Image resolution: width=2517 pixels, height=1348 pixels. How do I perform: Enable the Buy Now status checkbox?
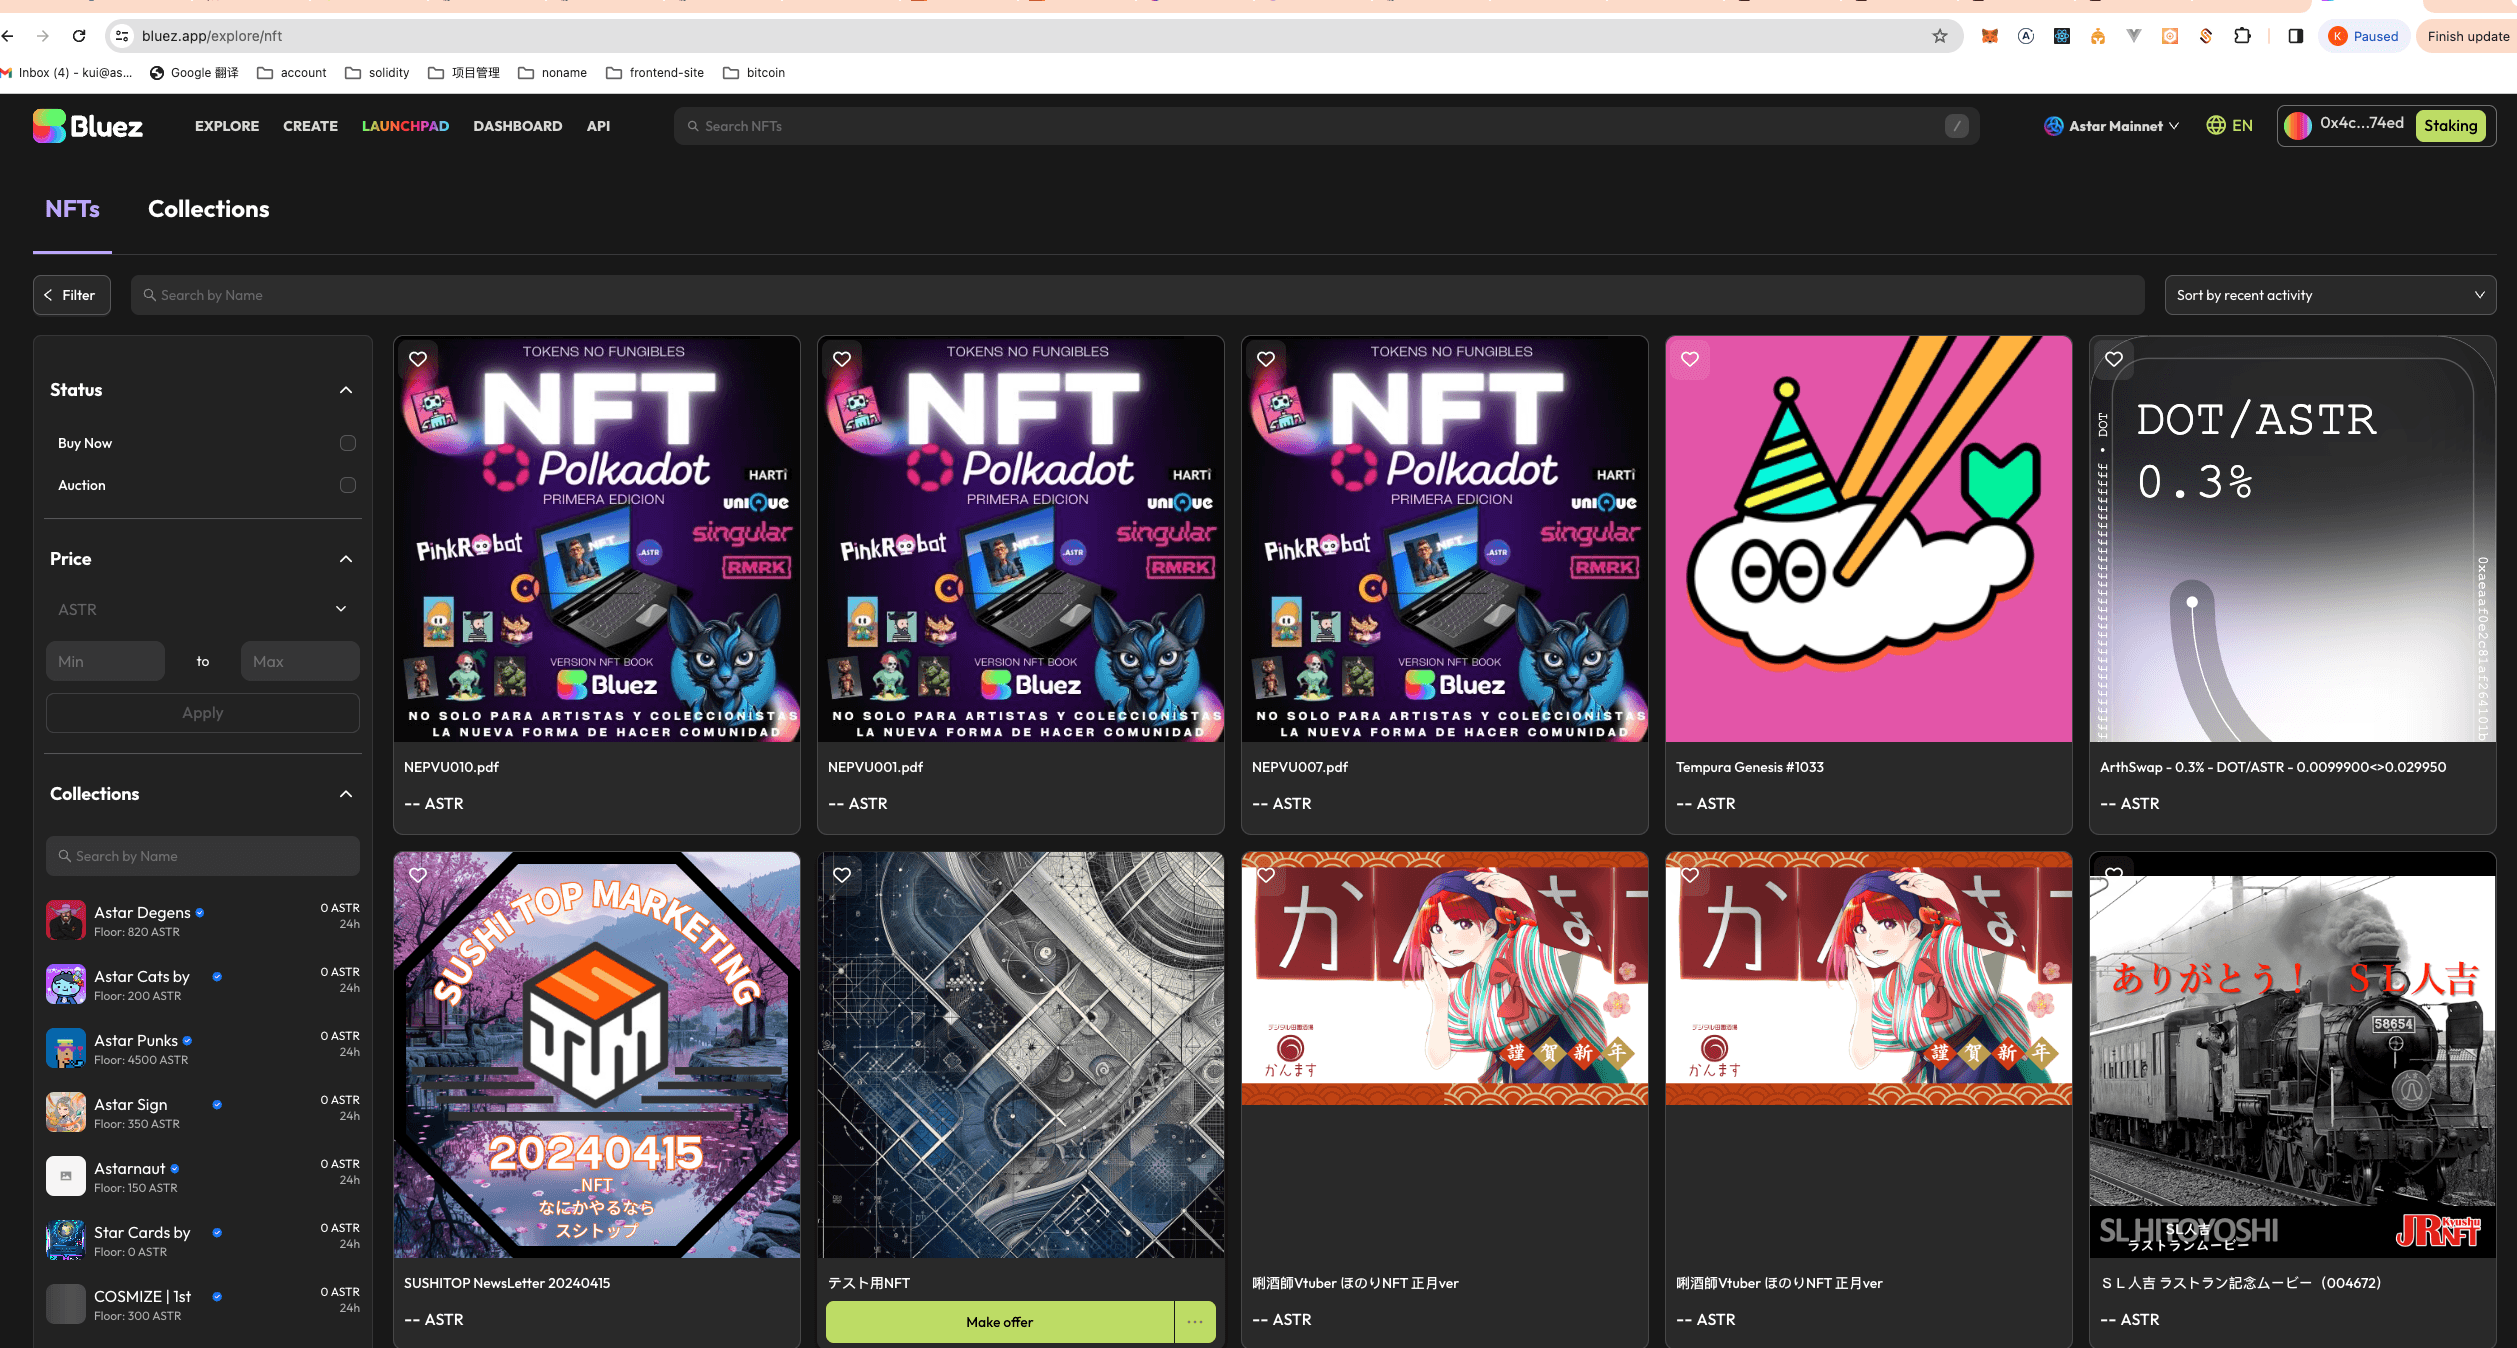click(348, 443)
